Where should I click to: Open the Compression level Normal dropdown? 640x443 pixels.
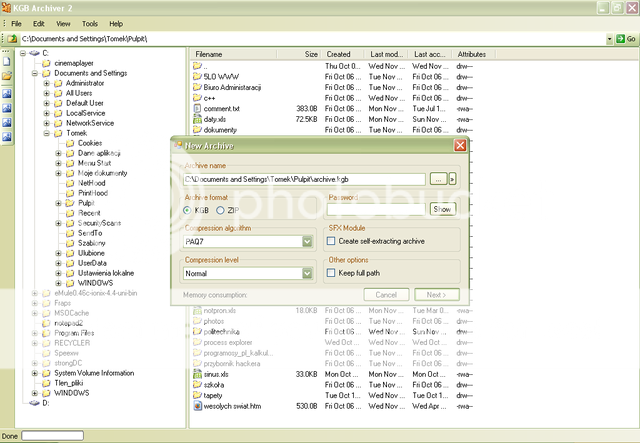(x=307, y=274)
